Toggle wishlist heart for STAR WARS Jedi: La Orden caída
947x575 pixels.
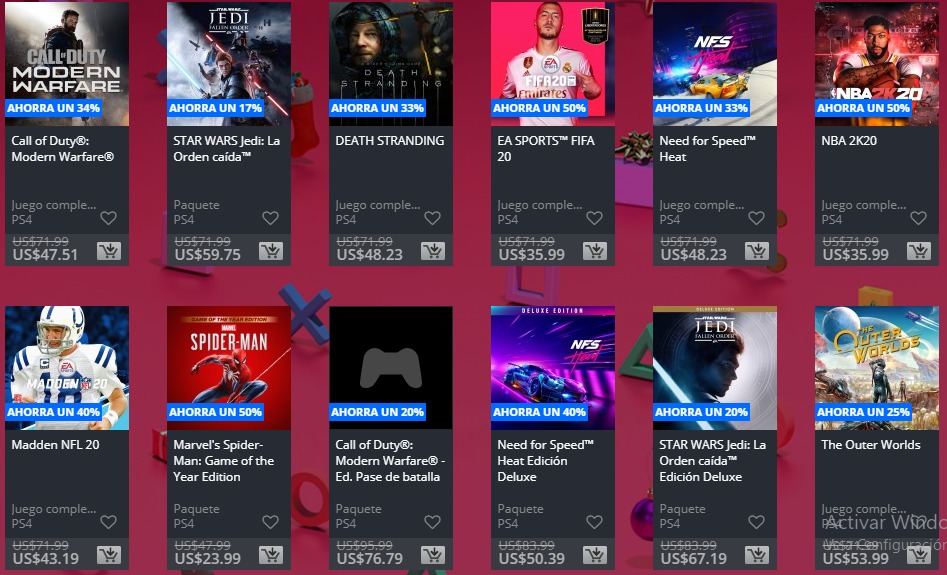pos(270,217)
